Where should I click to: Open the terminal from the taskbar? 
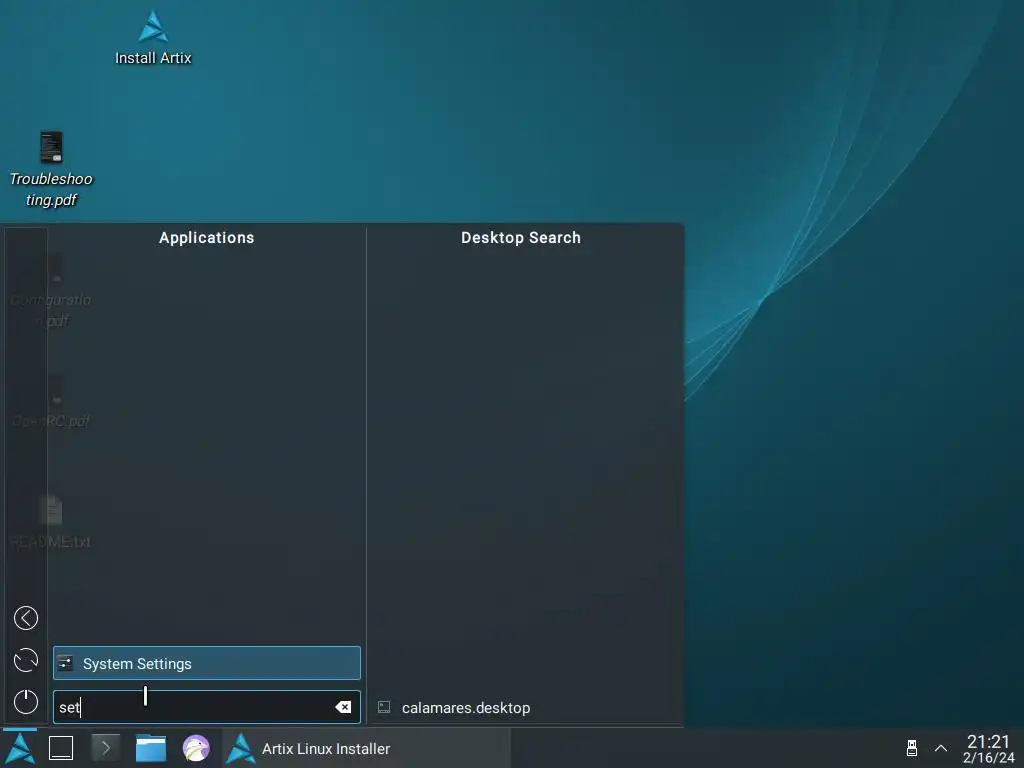click(x=105, y=748)
